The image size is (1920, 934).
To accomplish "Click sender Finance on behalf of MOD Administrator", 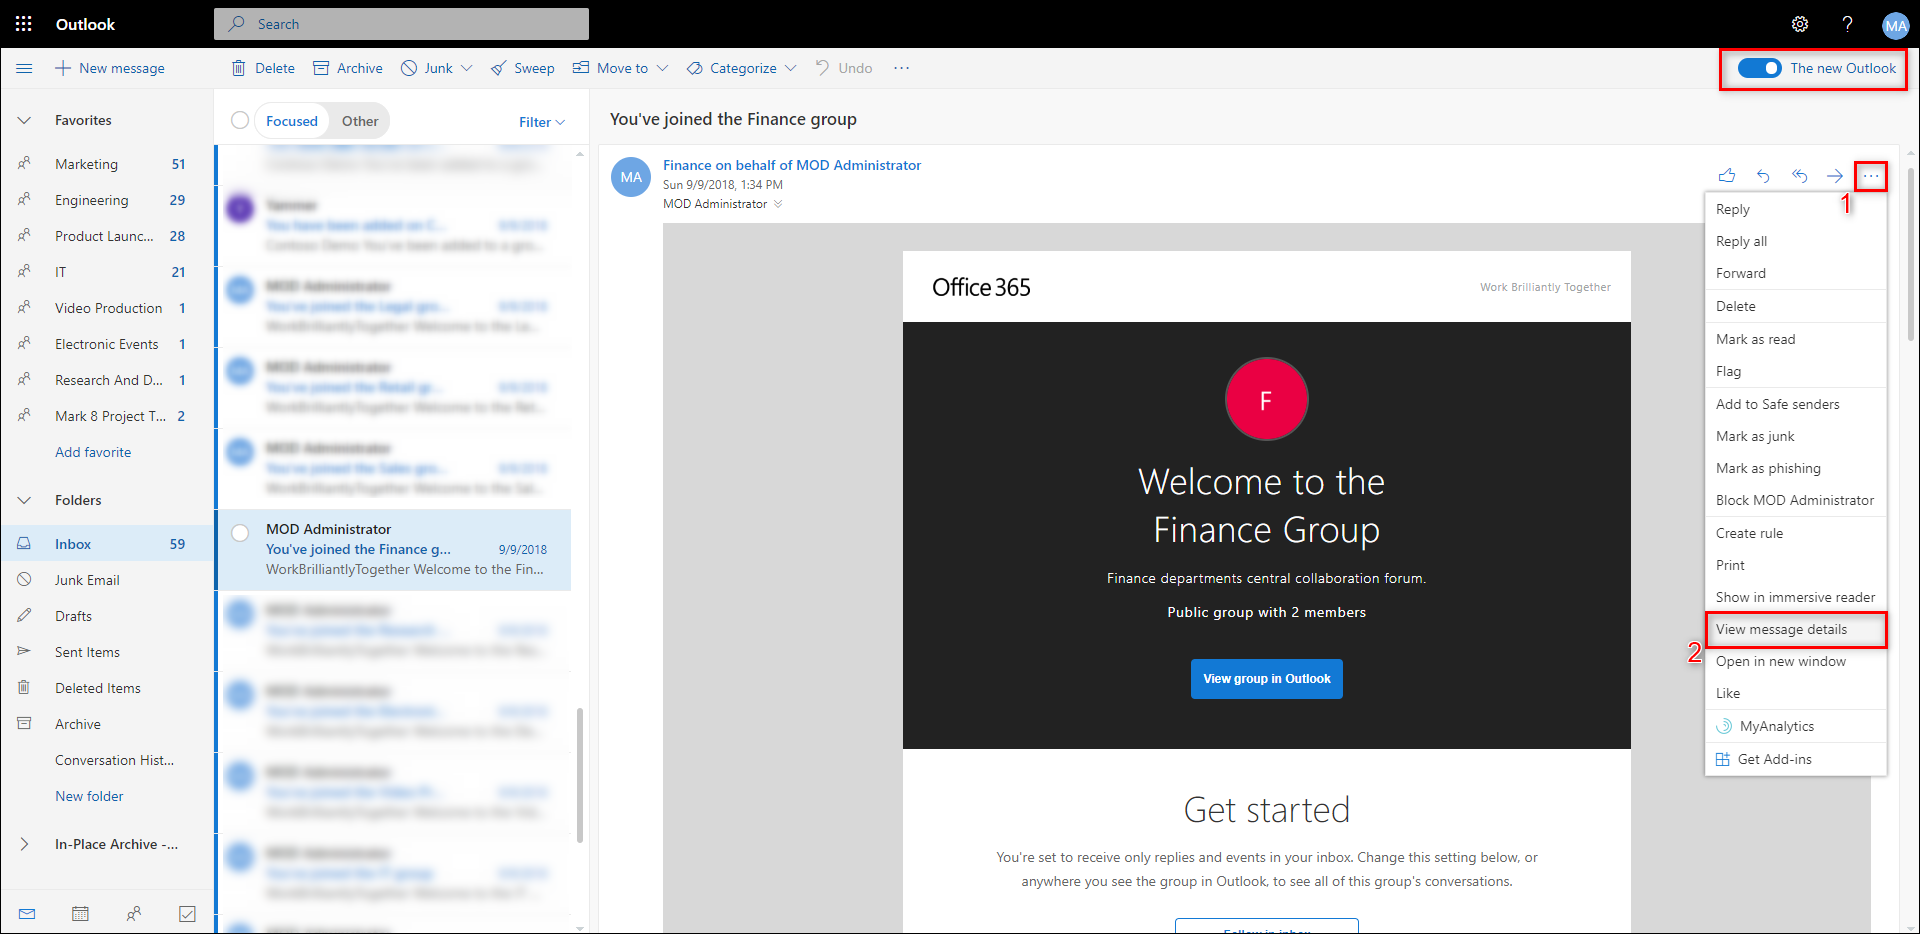I will click(x=792, y=165).
